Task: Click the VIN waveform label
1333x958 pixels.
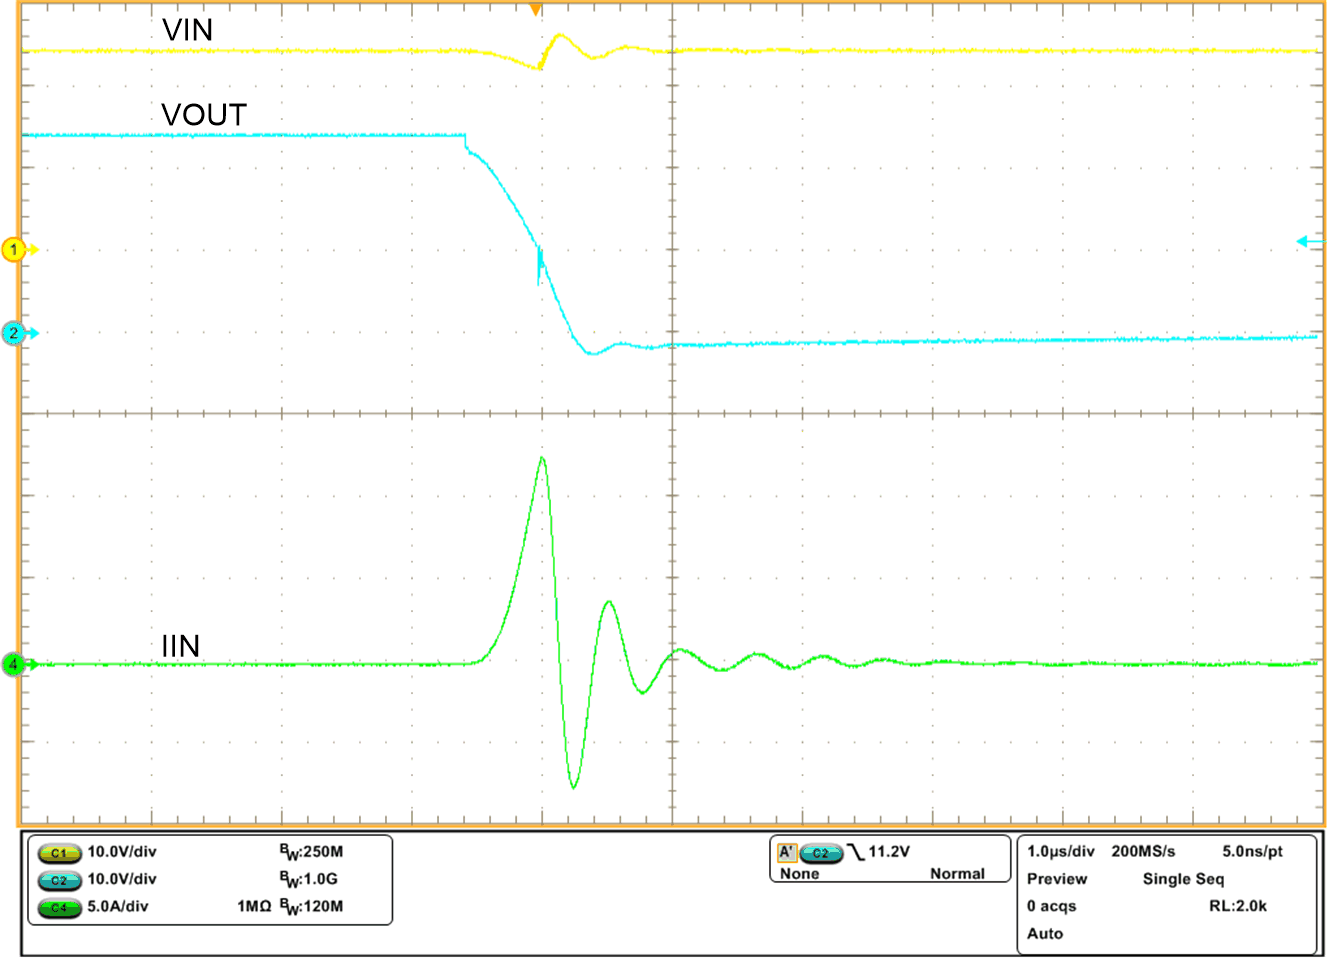Action: [x=187, y=31]
